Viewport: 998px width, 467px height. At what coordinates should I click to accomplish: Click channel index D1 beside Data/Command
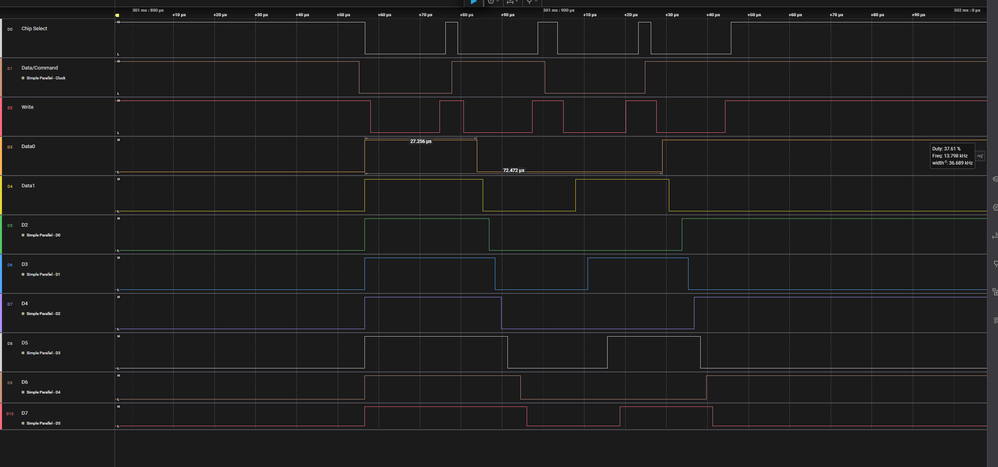coord(10,68)
